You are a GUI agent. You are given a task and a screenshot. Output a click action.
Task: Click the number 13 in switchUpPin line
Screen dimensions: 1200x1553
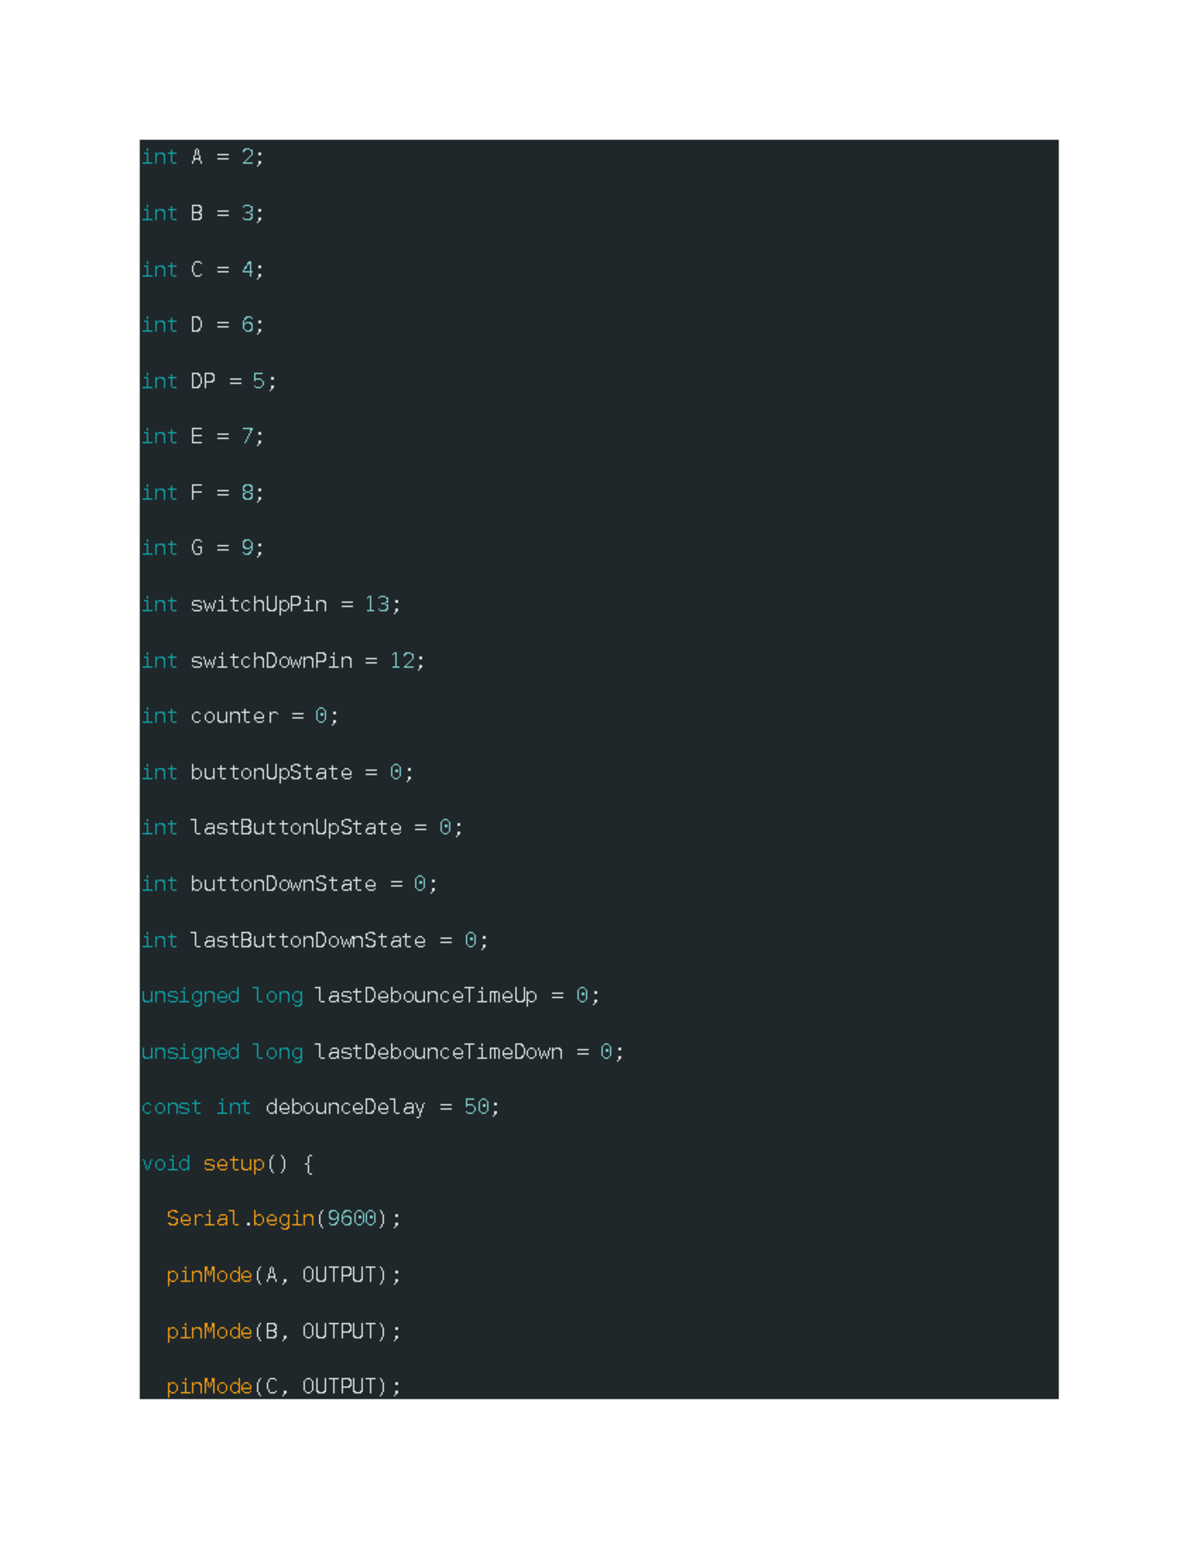pos(376,605)
